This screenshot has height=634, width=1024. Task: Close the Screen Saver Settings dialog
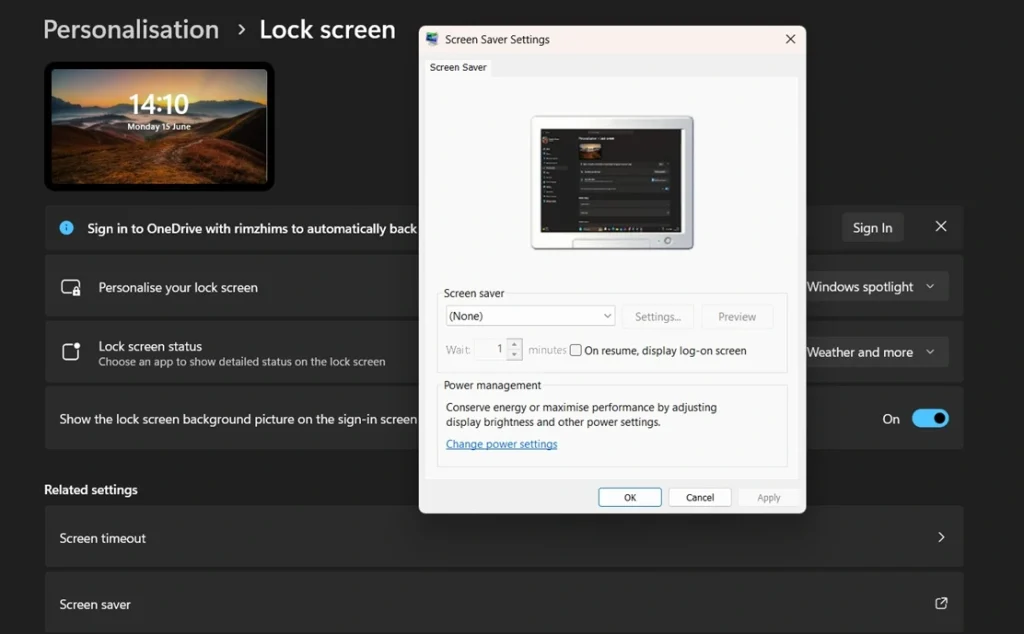[790, 39]
